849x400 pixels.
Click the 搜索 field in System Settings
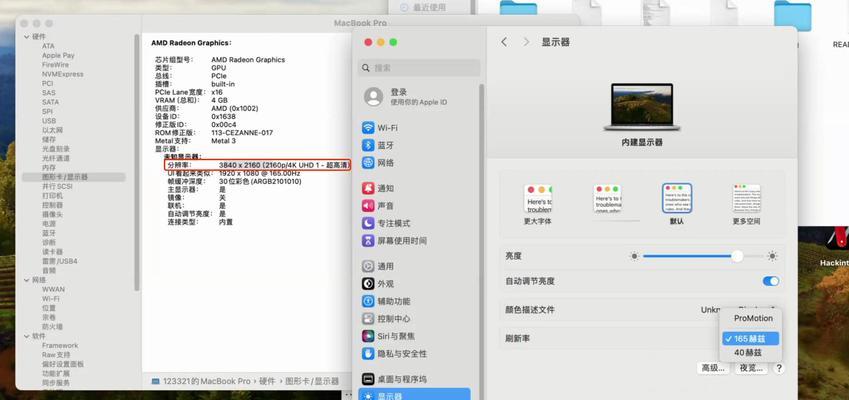click(x=419, y=68)
